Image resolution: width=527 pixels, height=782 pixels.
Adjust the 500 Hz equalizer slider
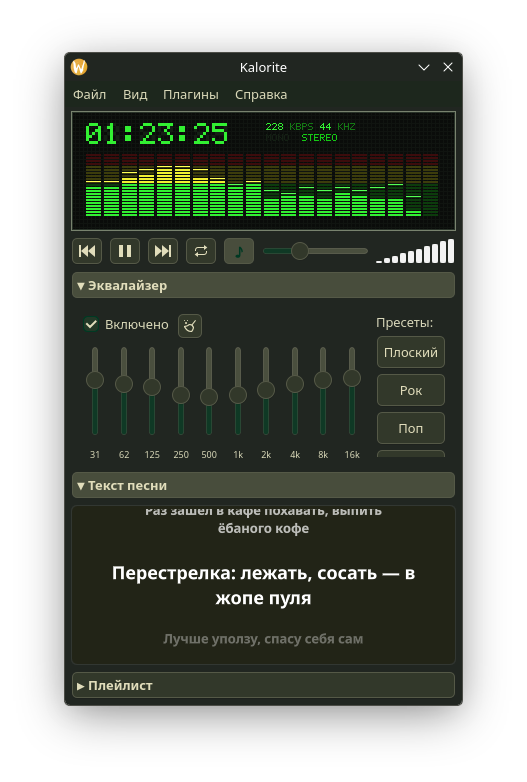209,391
